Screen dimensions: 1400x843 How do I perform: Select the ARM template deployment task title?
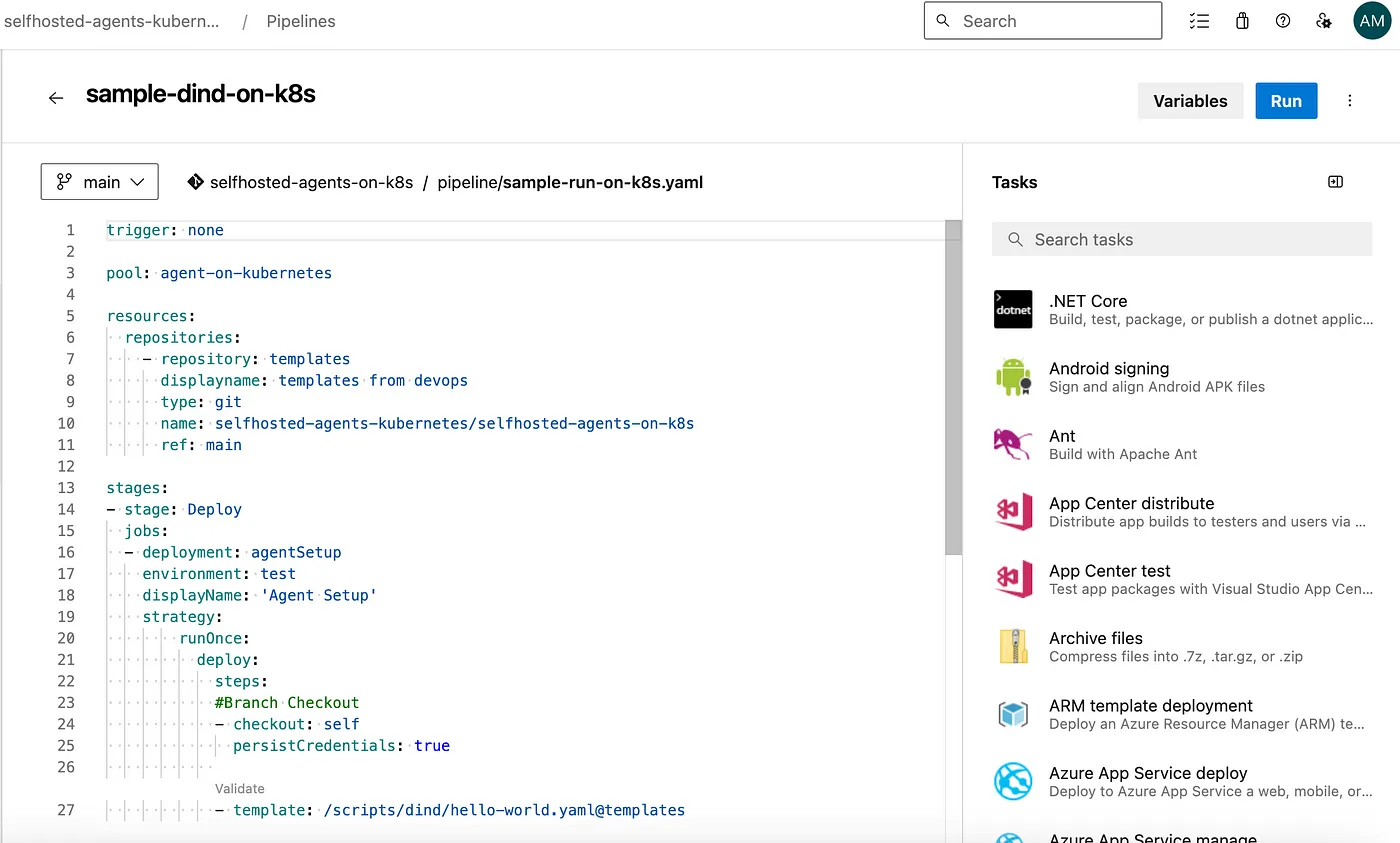(x=1151, y=706)
